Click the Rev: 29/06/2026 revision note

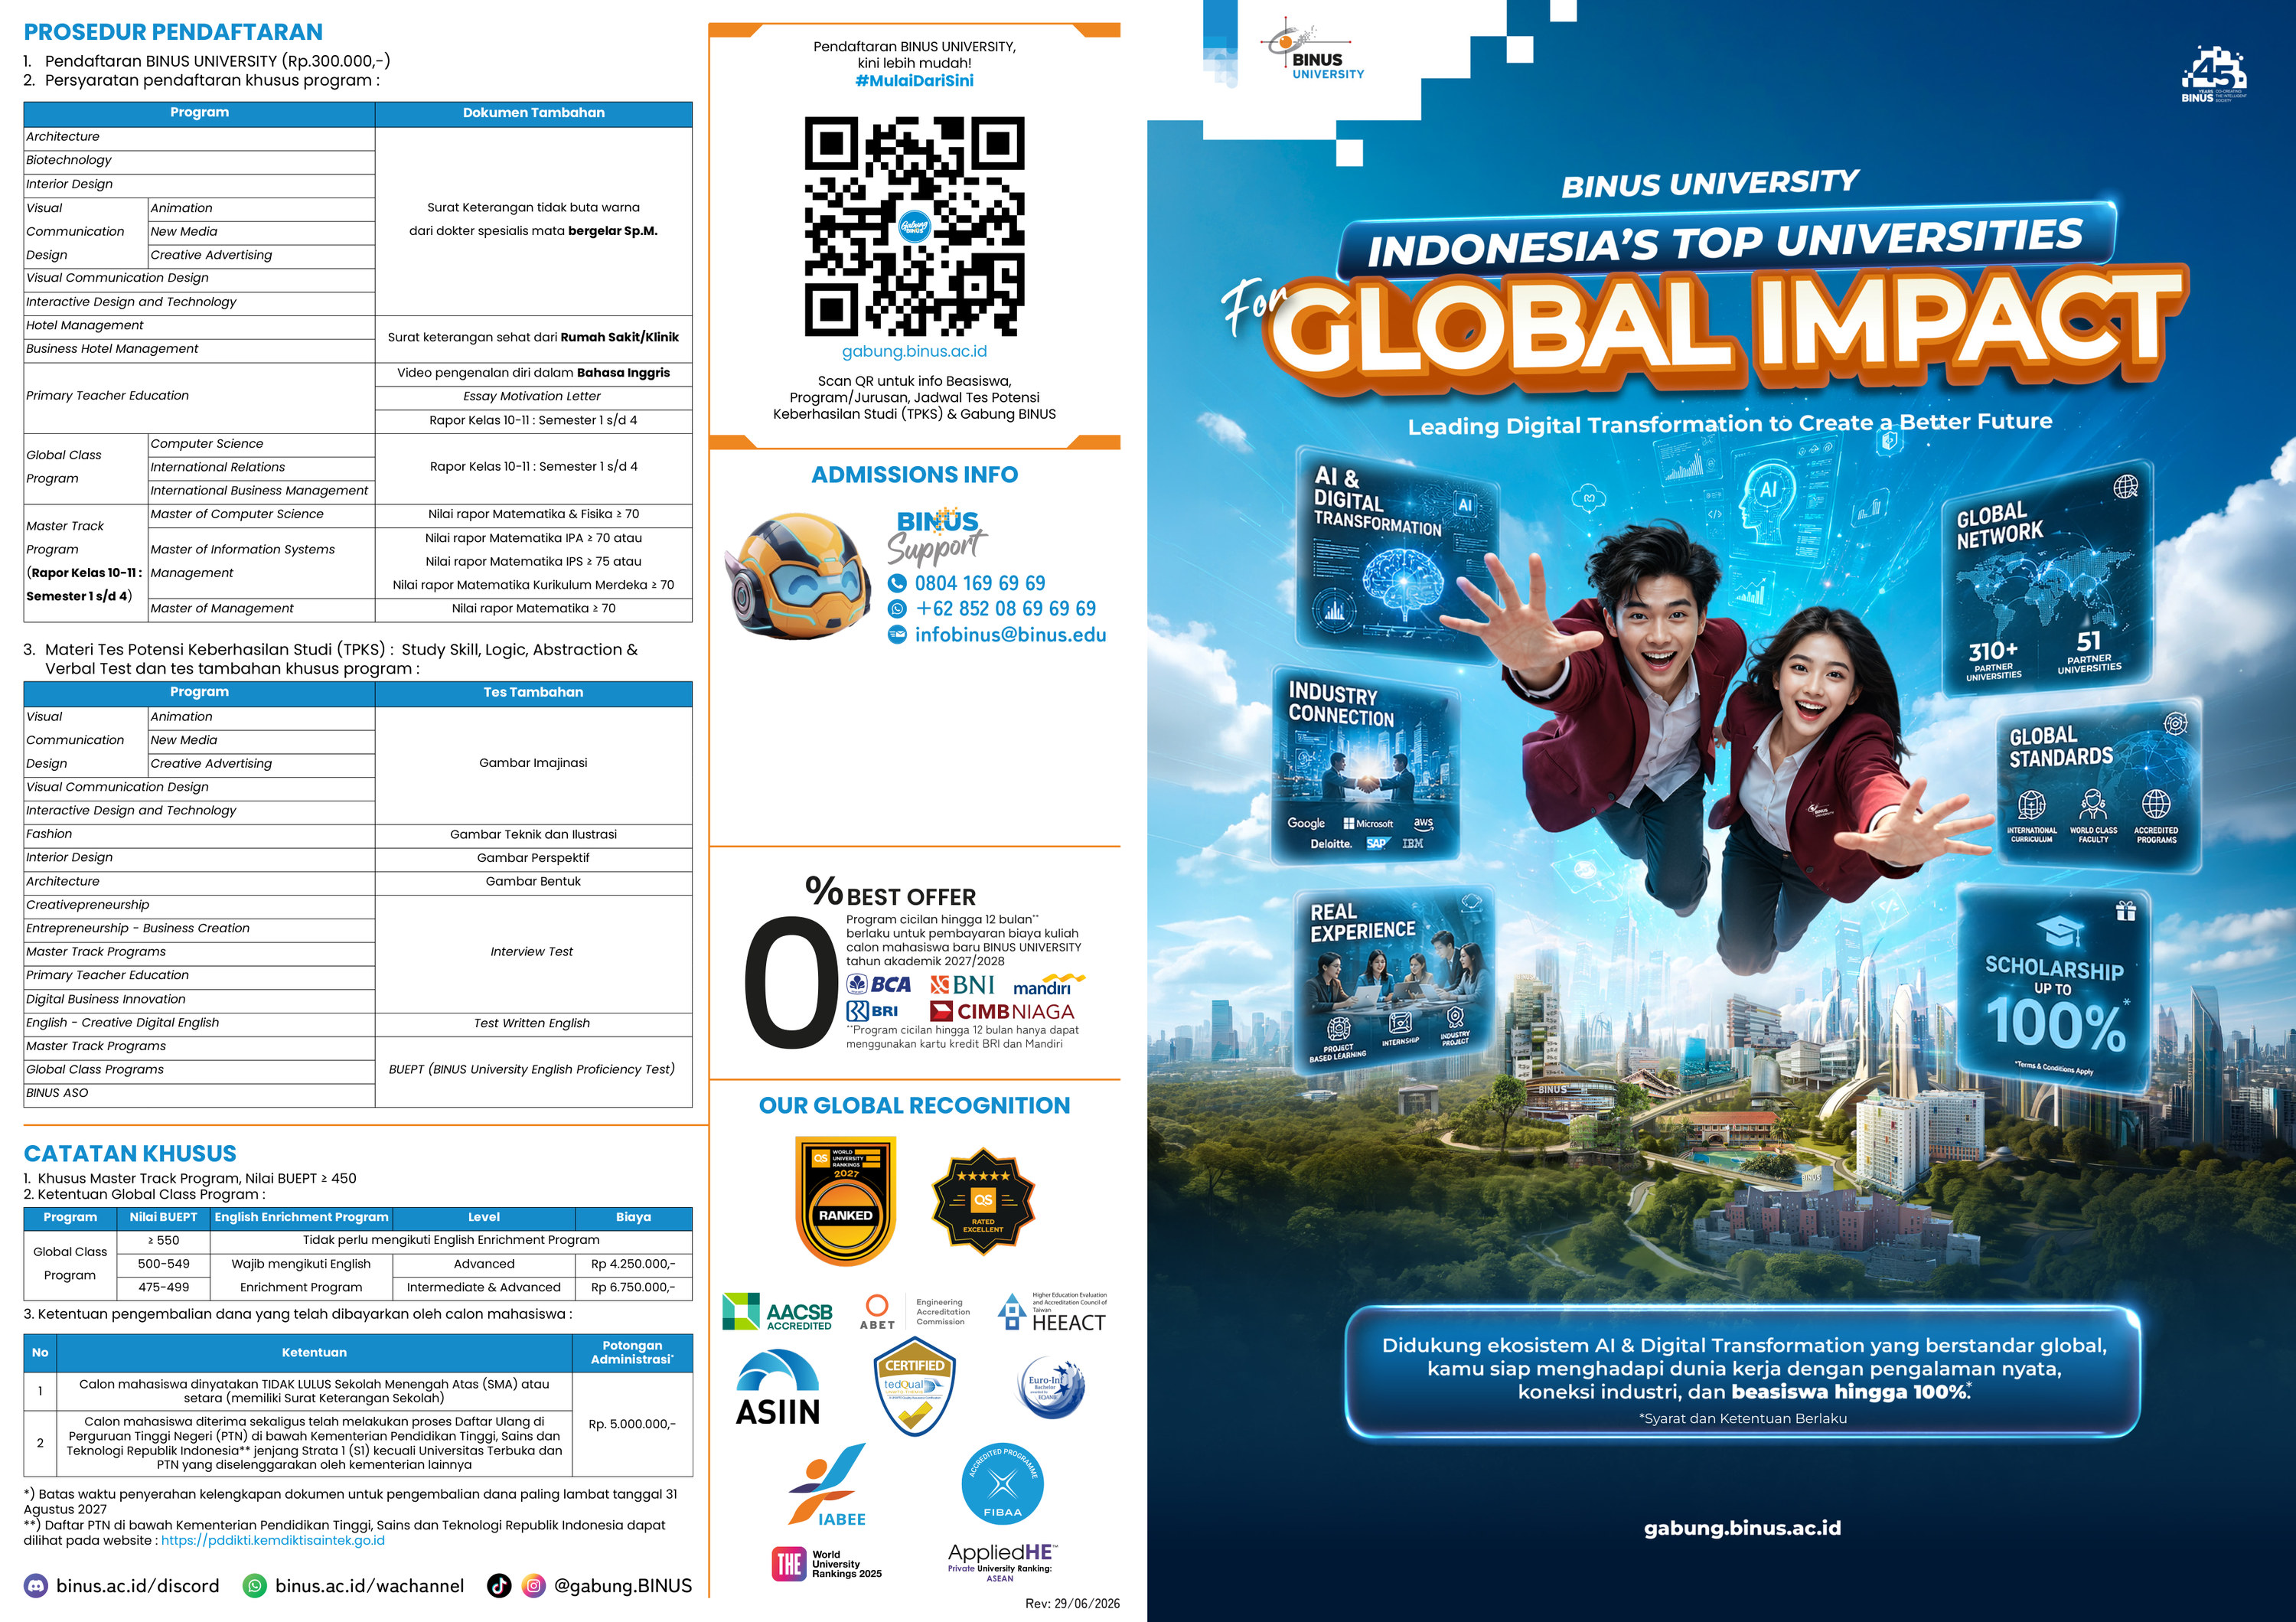click(x=1072, y=1604)
